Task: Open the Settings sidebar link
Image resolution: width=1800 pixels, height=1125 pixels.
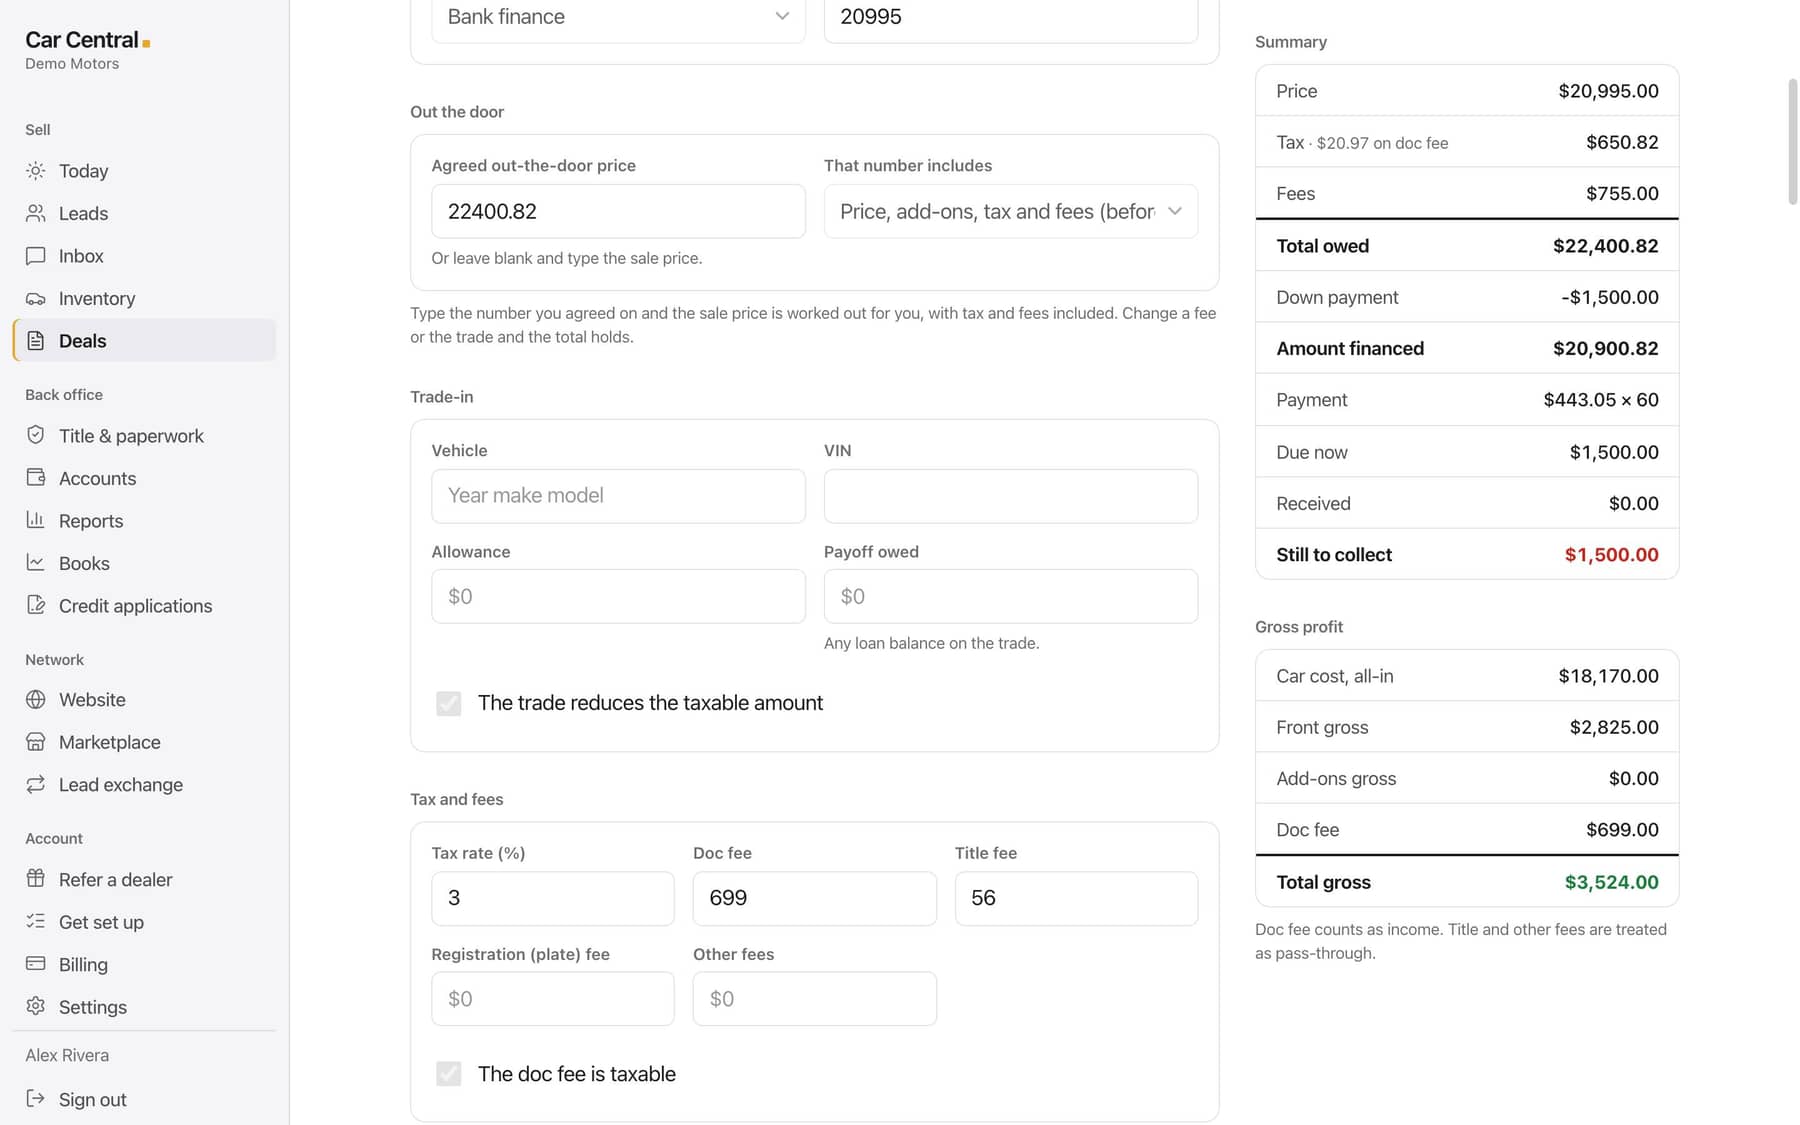Action: pos(144,1007)
